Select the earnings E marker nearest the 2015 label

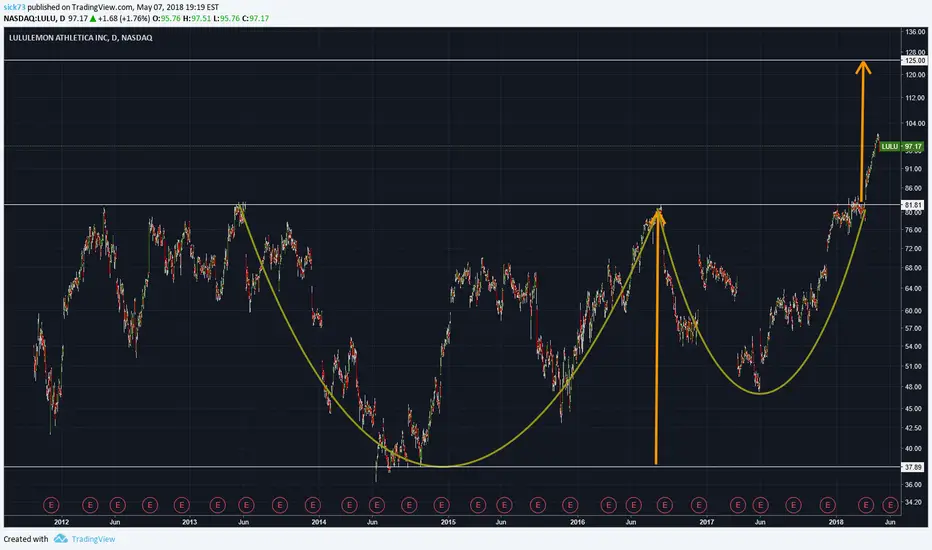441,505
